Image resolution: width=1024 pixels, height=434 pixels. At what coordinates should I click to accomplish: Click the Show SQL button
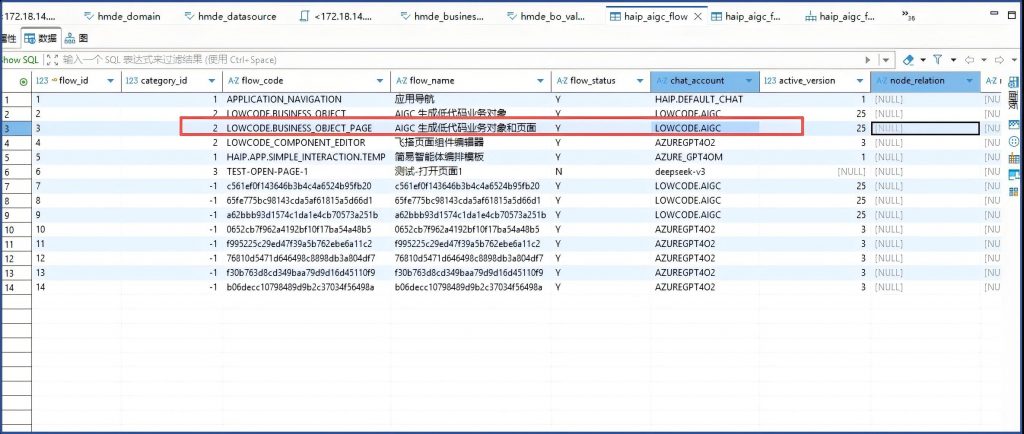[18, 60]
